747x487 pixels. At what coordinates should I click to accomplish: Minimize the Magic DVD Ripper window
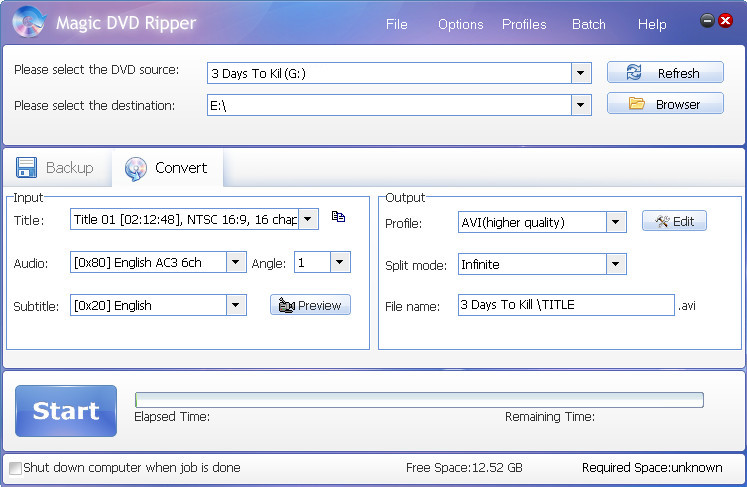pos(707,20)
